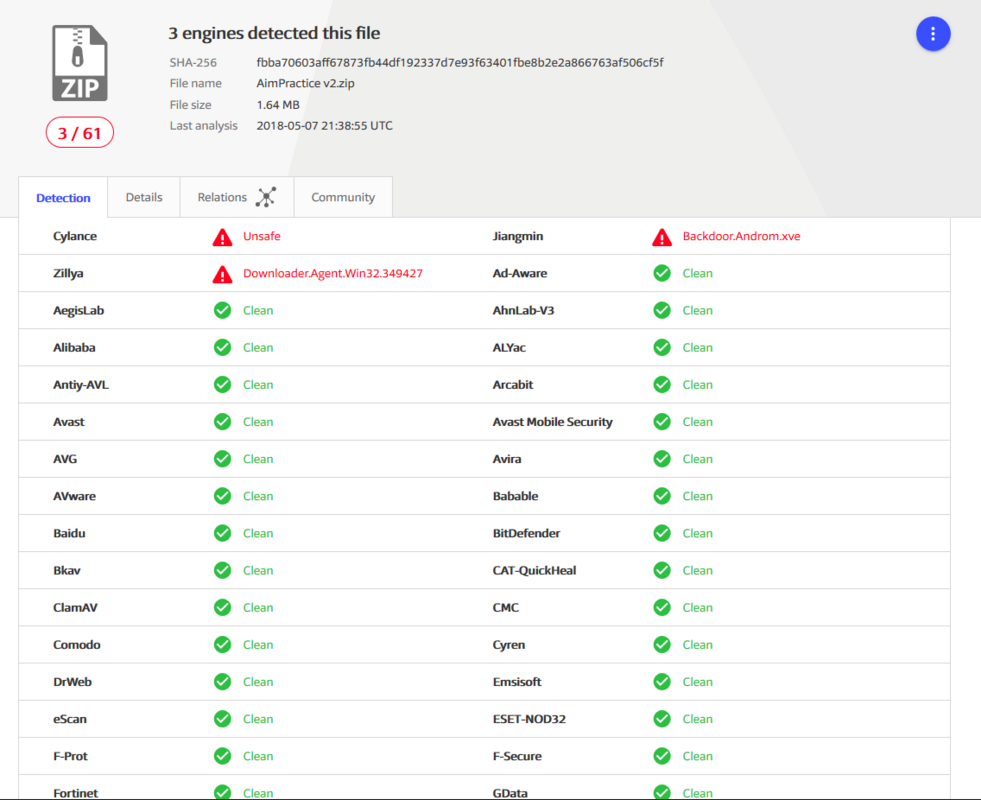The height and width of the screenshot is (800, 981).
Task: Click the warning icon next to Jiangmin
Action: click(662, 237)
